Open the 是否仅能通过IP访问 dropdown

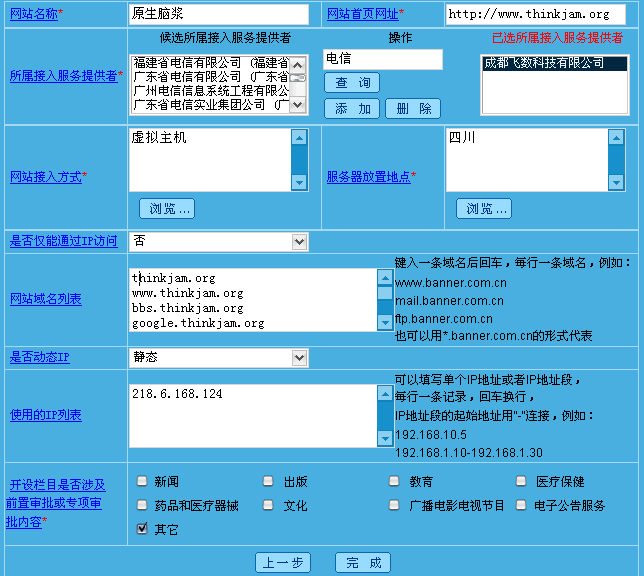click(219, 241)
